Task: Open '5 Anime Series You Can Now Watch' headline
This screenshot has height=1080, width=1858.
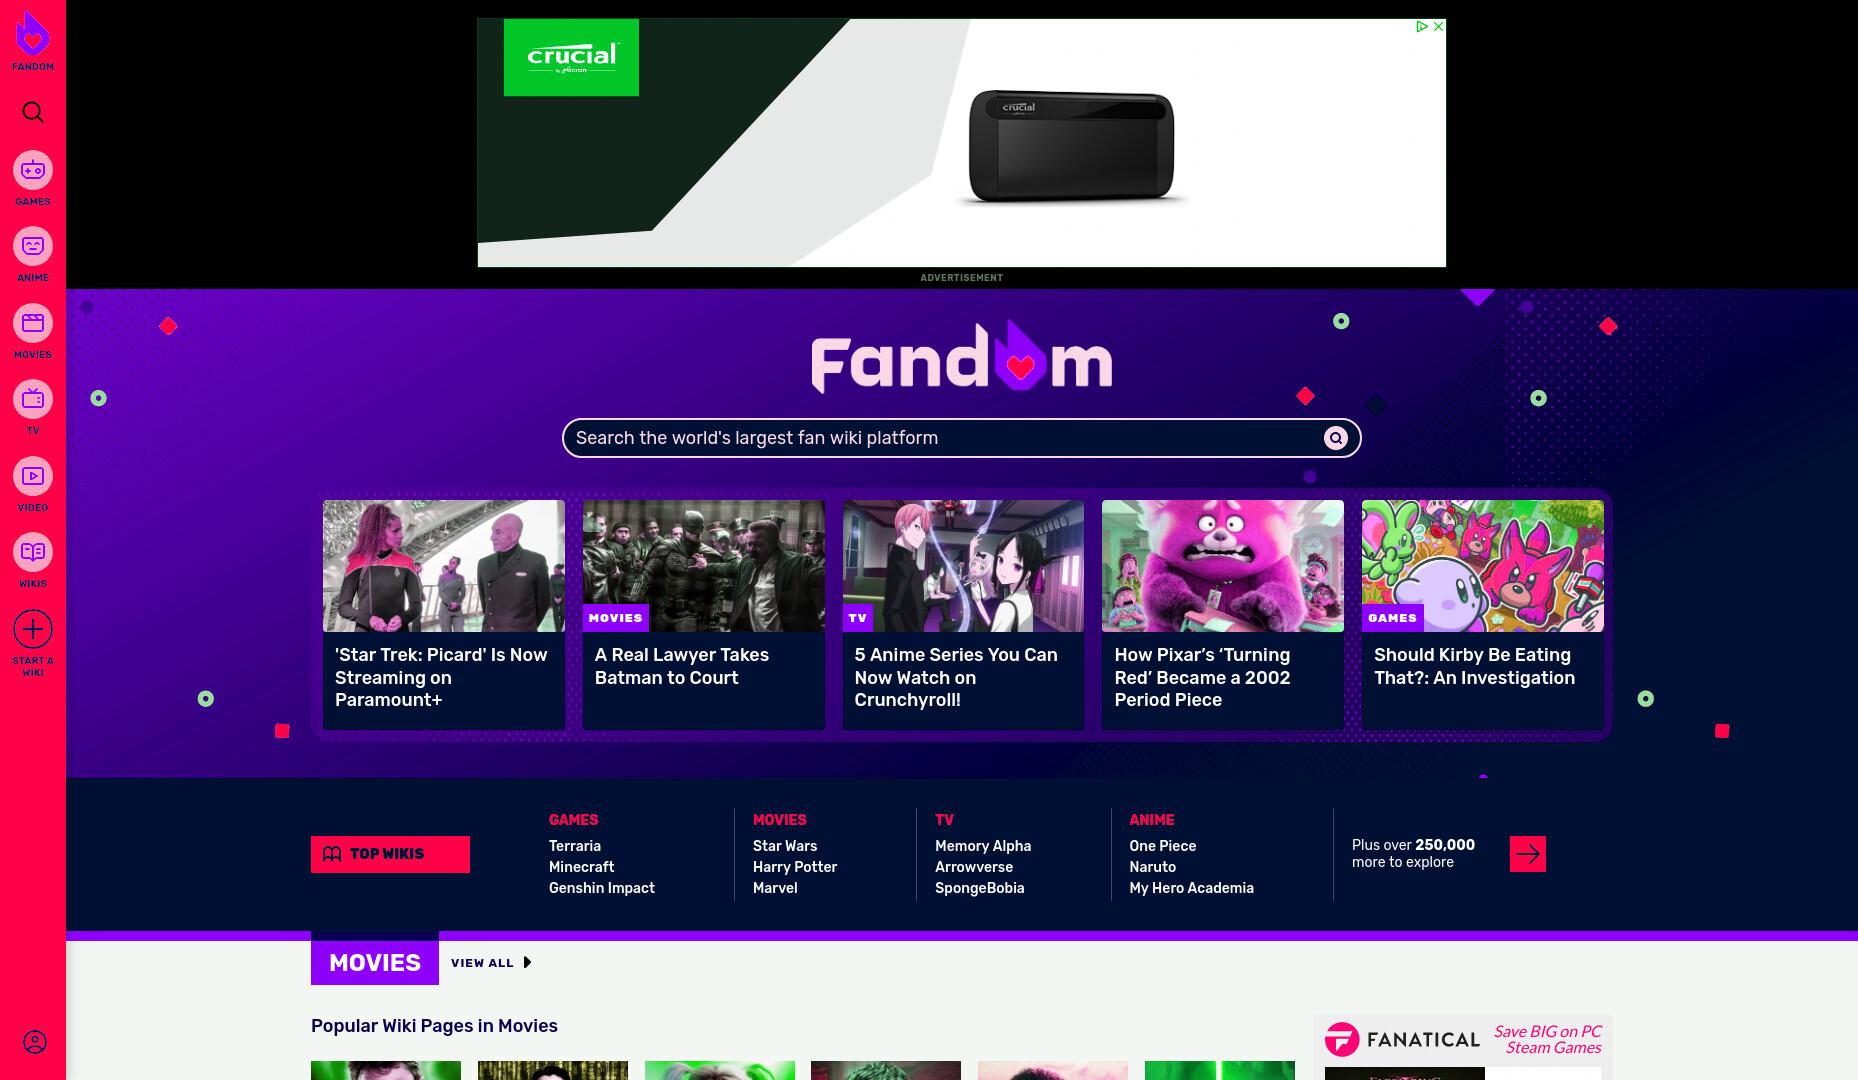Action: point(956,677)
